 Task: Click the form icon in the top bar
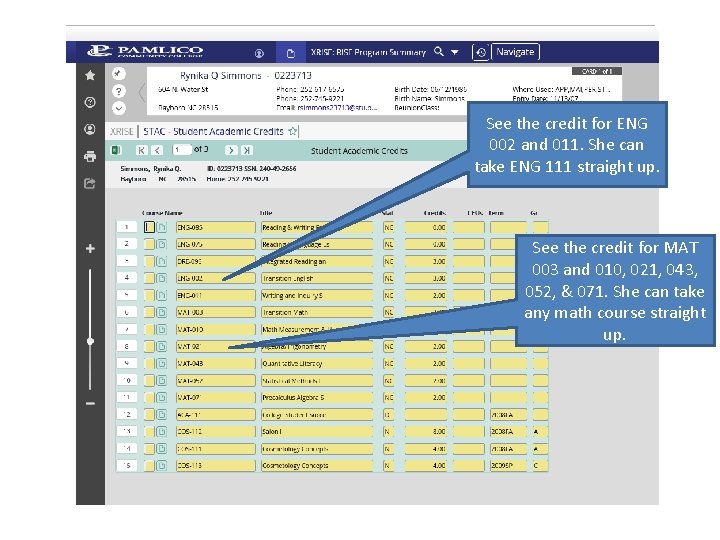coord(291,53)
